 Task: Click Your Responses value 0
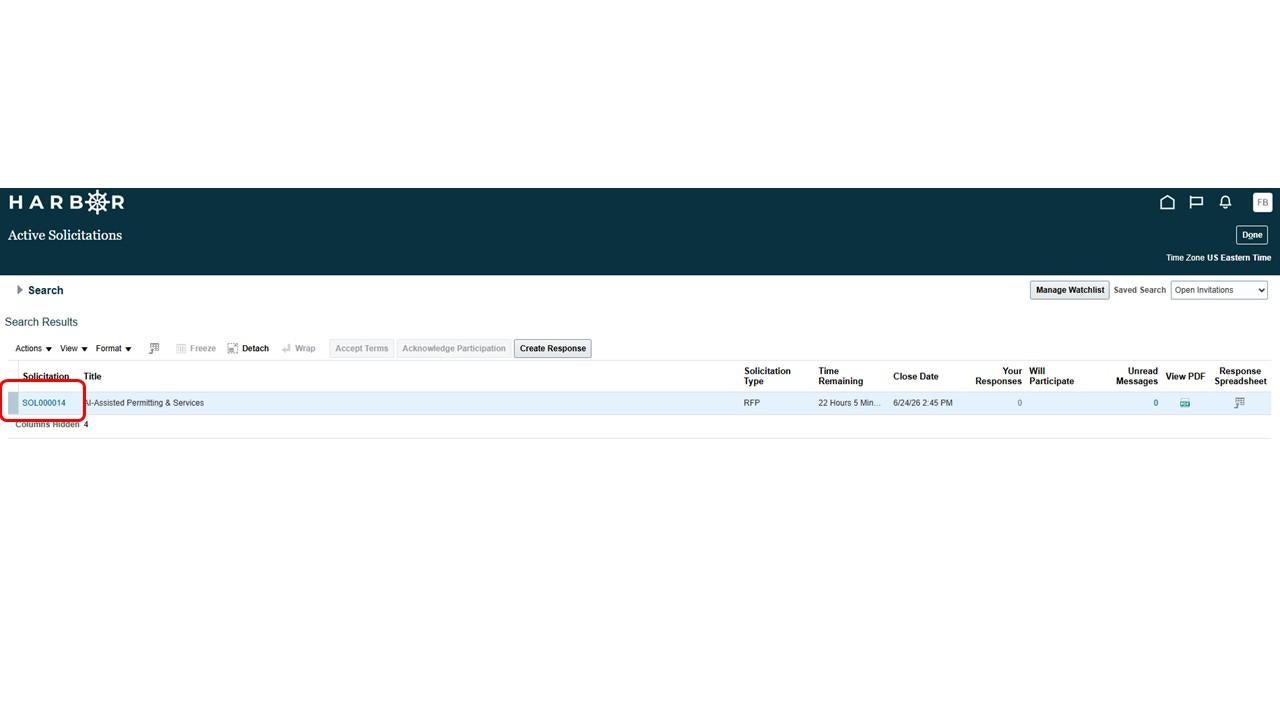[1019, 403]
